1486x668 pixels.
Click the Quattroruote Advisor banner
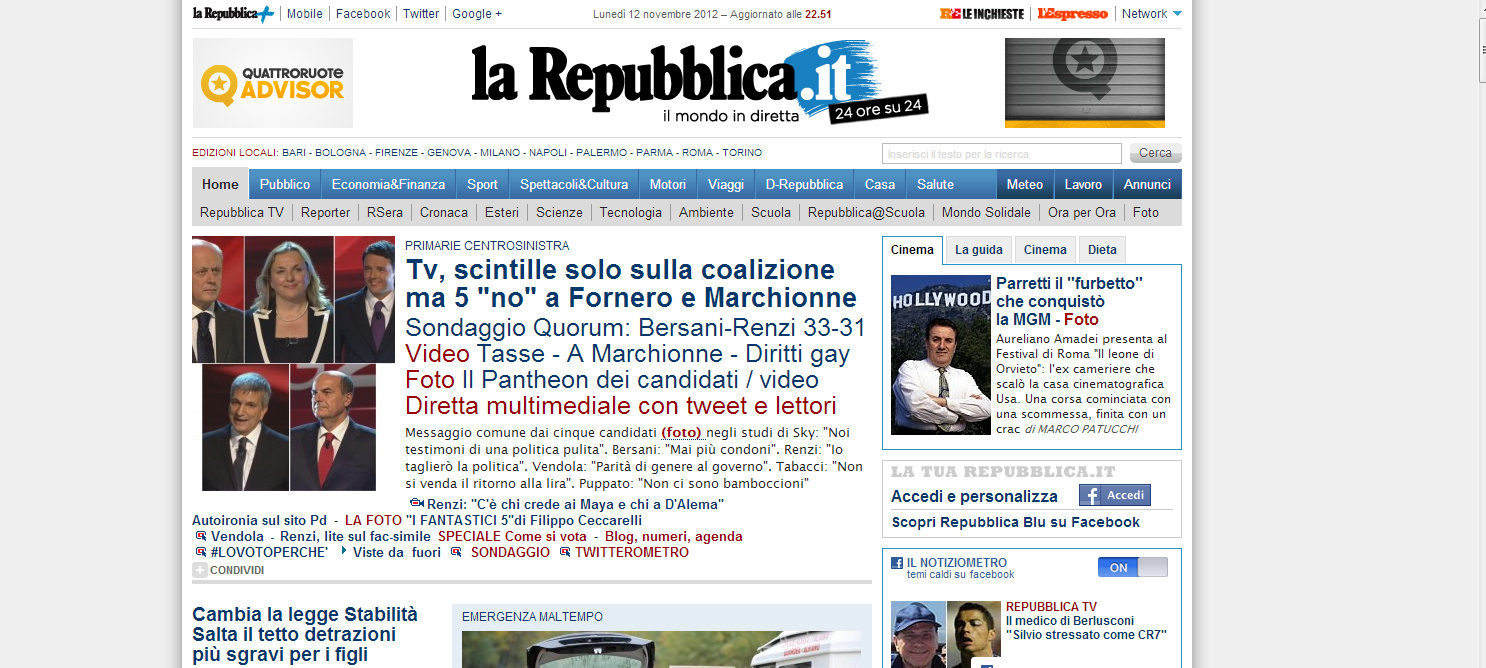(x=273, y=83)
